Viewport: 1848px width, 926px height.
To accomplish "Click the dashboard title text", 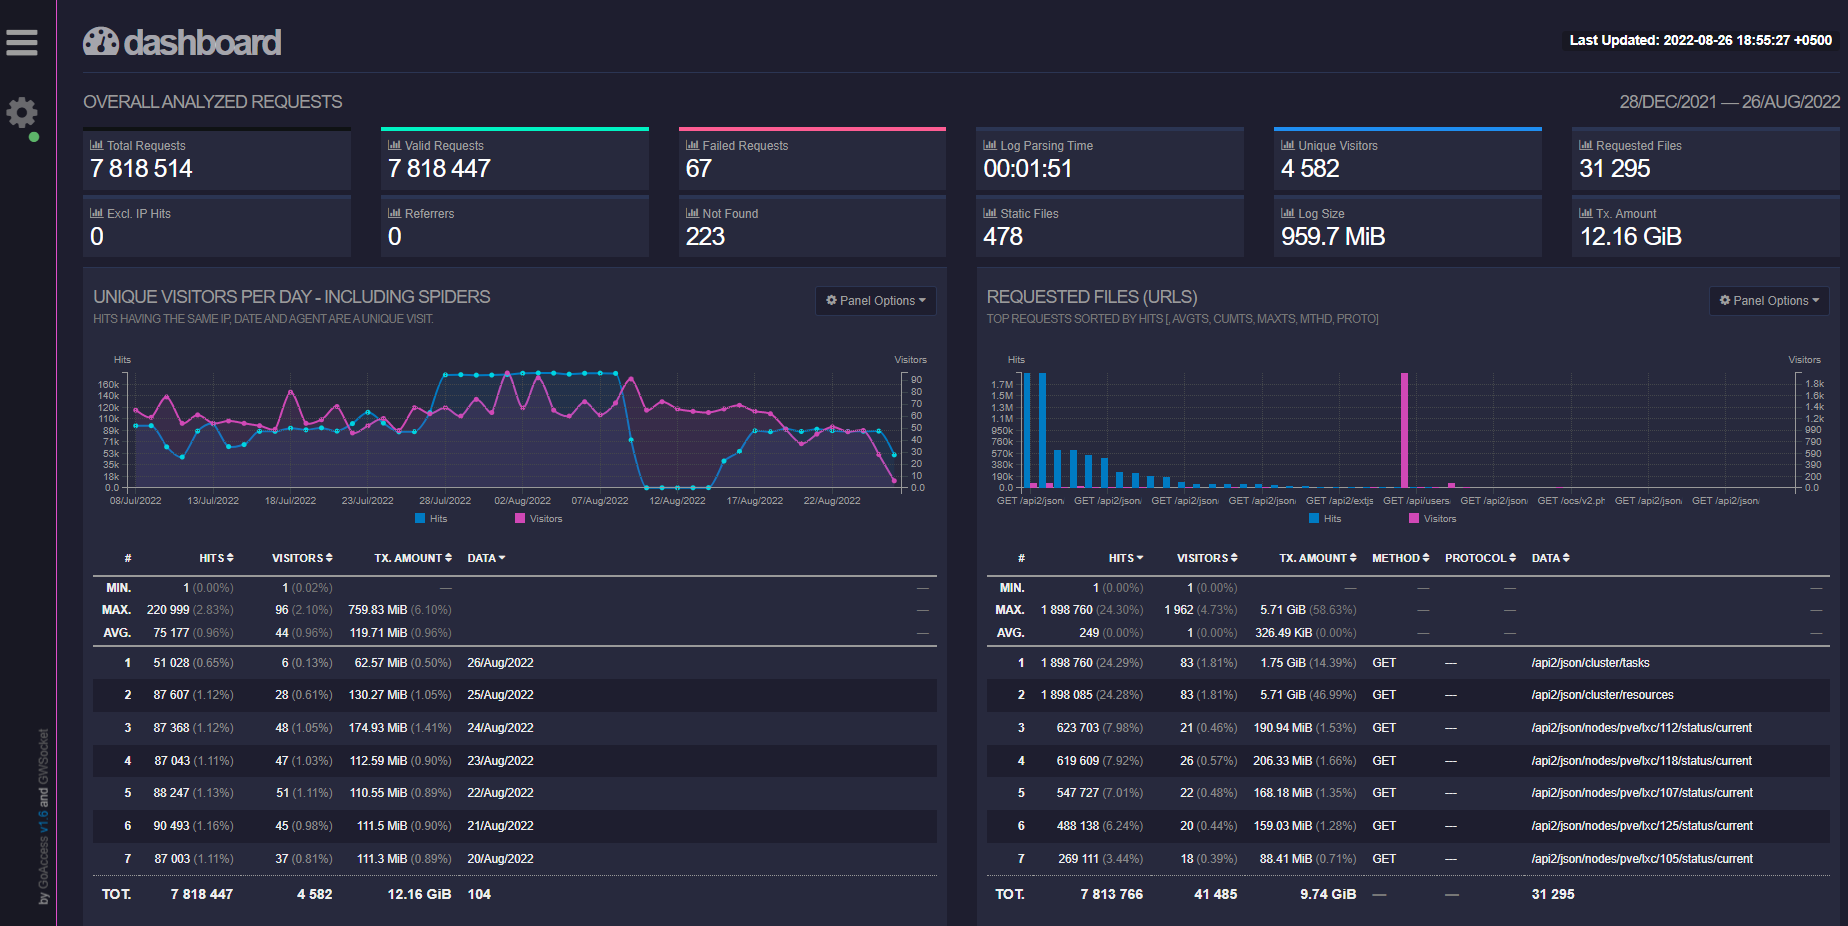I will (202, 42).
